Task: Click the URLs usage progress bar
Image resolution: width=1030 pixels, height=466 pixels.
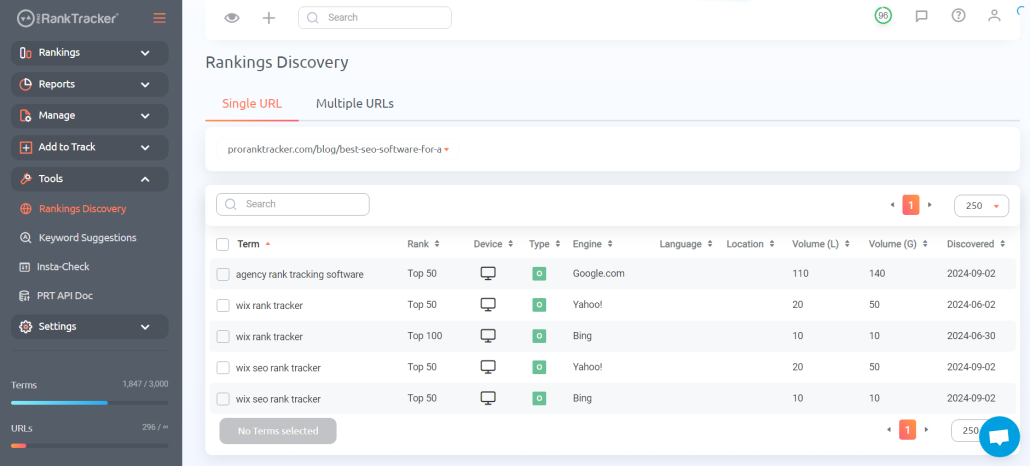Action: 89,446
